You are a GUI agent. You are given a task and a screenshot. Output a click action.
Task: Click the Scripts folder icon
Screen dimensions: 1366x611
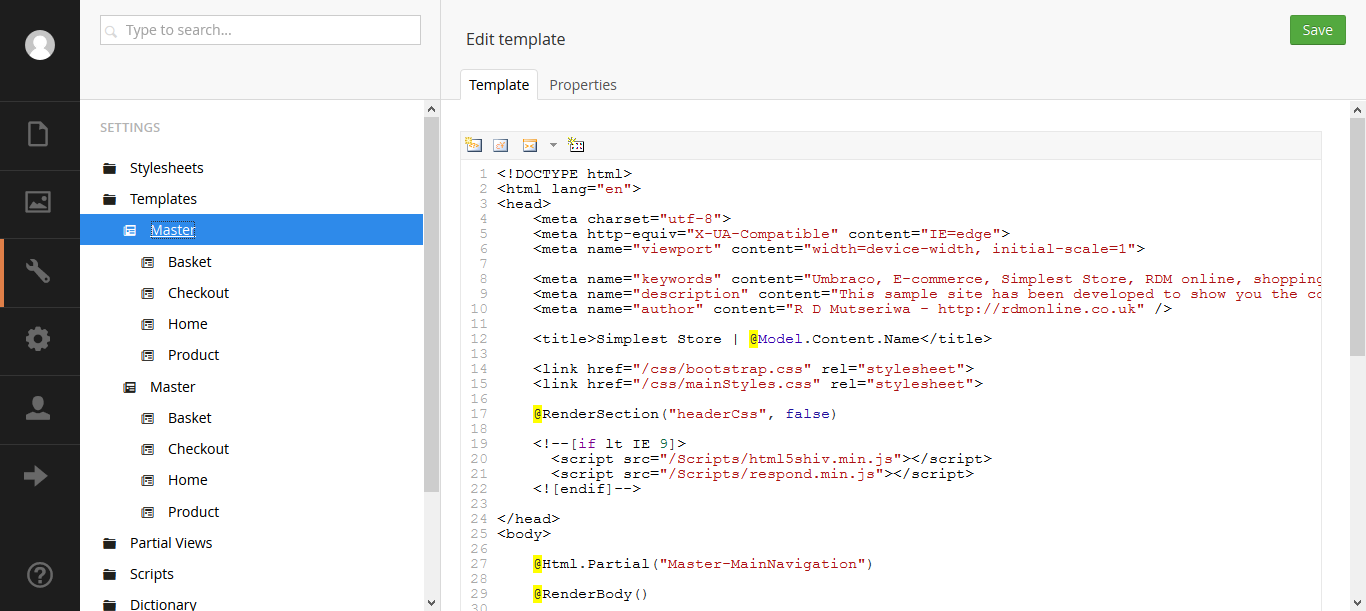tap(109, 574)
